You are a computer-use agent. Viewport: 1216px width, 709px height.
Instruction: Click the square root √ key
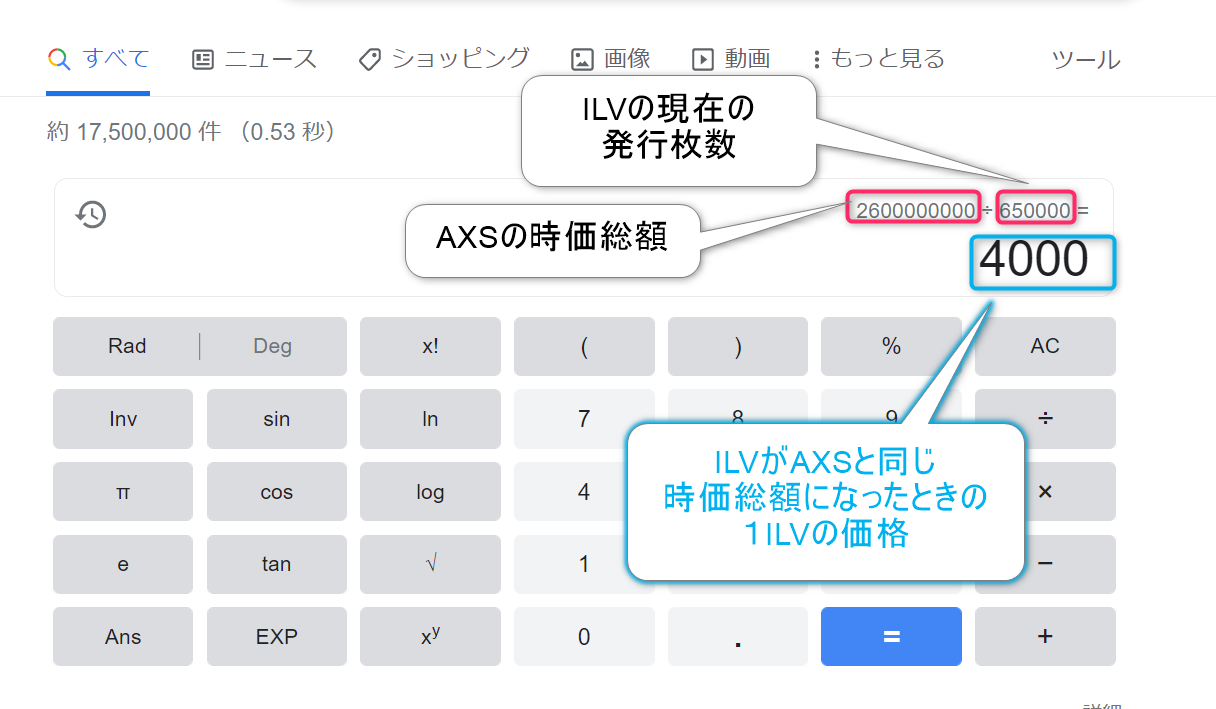coord(430,564)
